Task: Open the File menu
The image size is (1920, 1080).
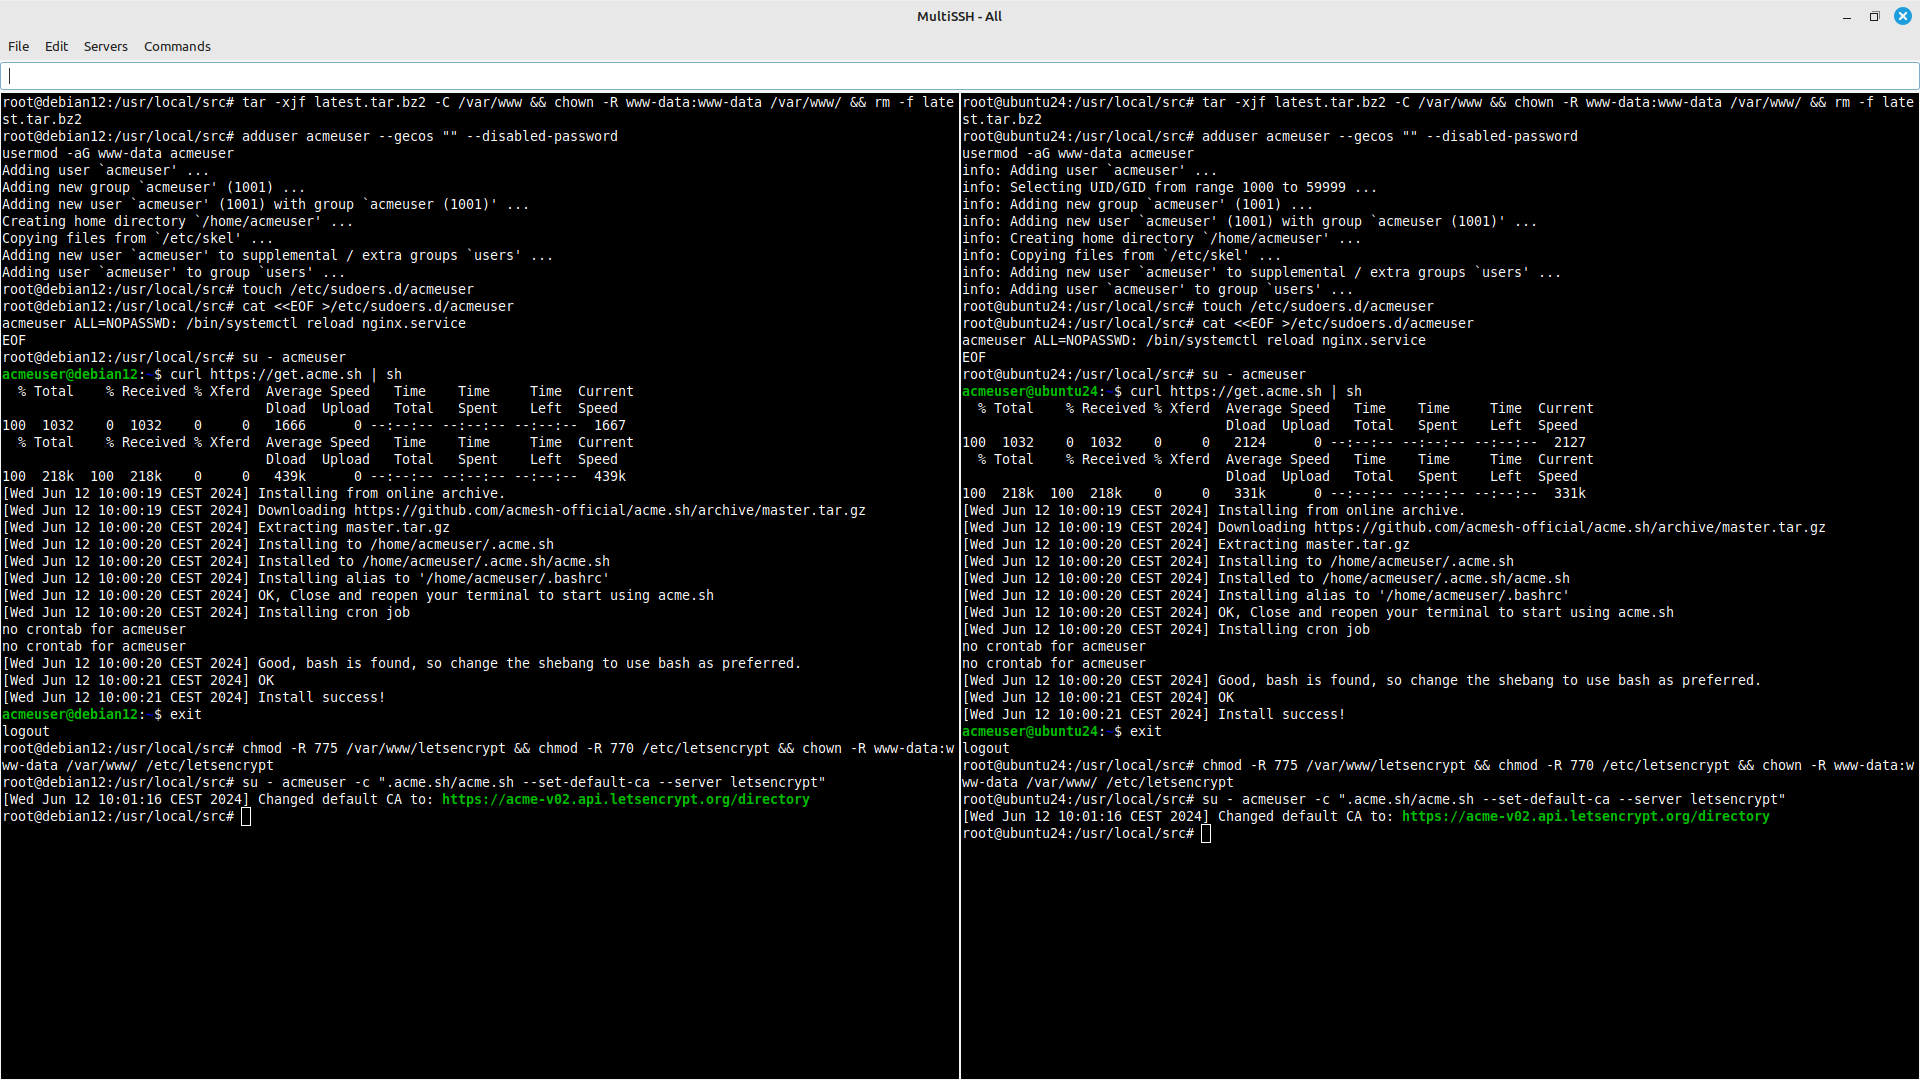Action: (18, 46)
